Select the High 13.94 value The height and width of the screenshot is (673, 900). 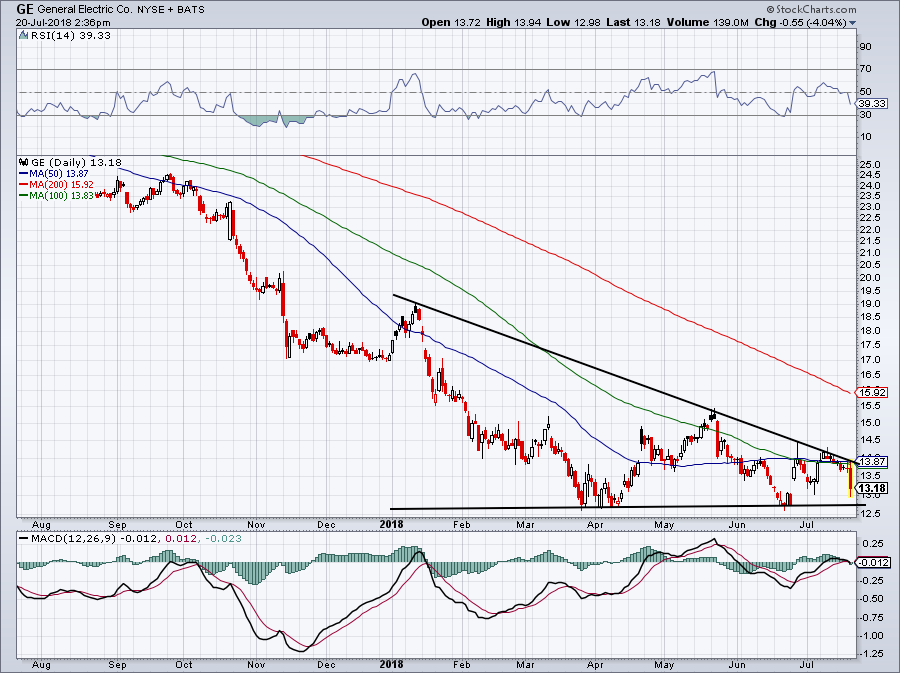click(x=514, y=22)
